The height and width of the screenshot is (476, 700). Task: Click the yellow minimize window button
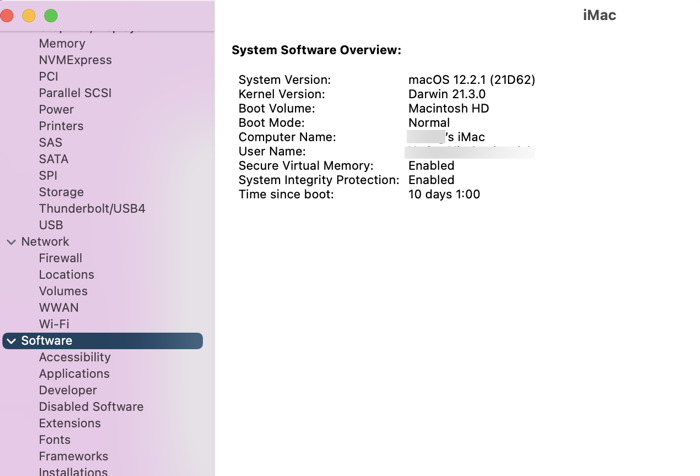29,16
